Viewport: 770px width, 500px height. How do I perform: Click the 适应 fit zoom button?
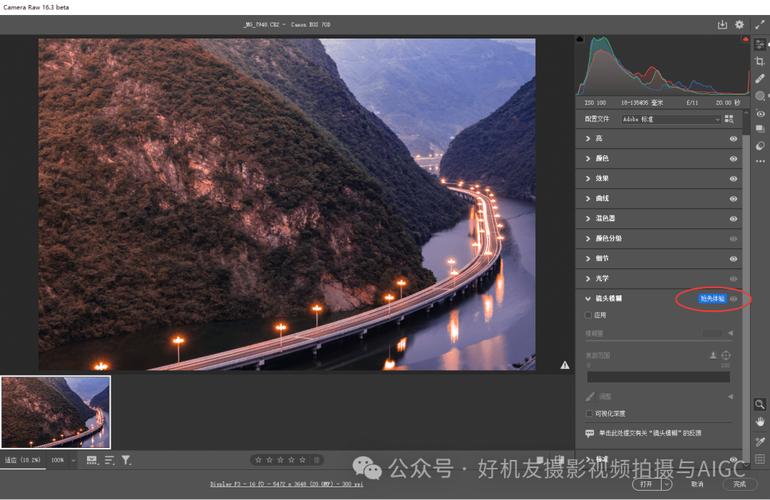point(23,460)
